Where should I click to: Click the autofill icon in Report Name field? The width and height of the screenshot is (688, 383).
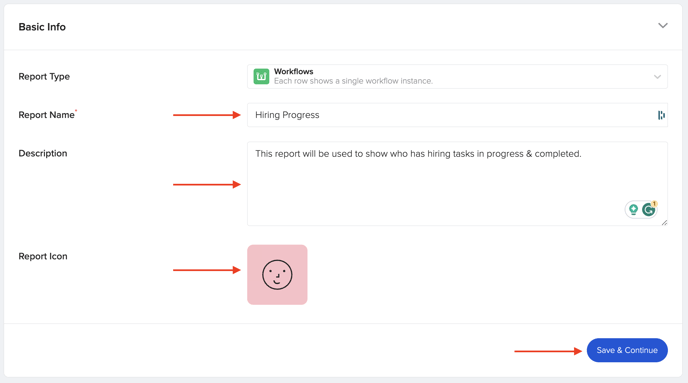(661, 115)
